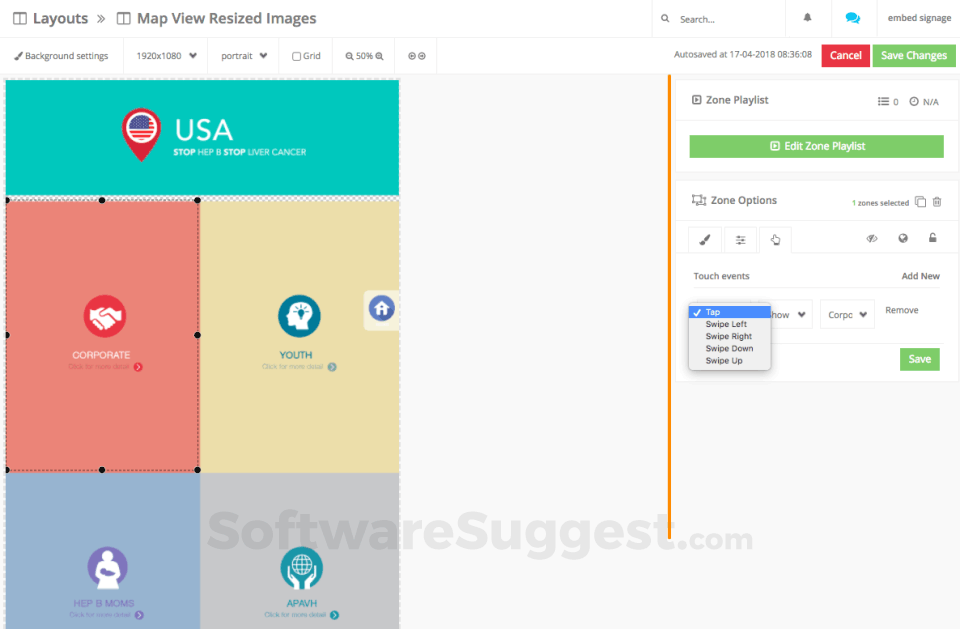Image resolution: width=960 pixels, height=629 pixels.
Task: Open the 1920x1080 resolution dropdown
Action: click(x=166, y=56)
